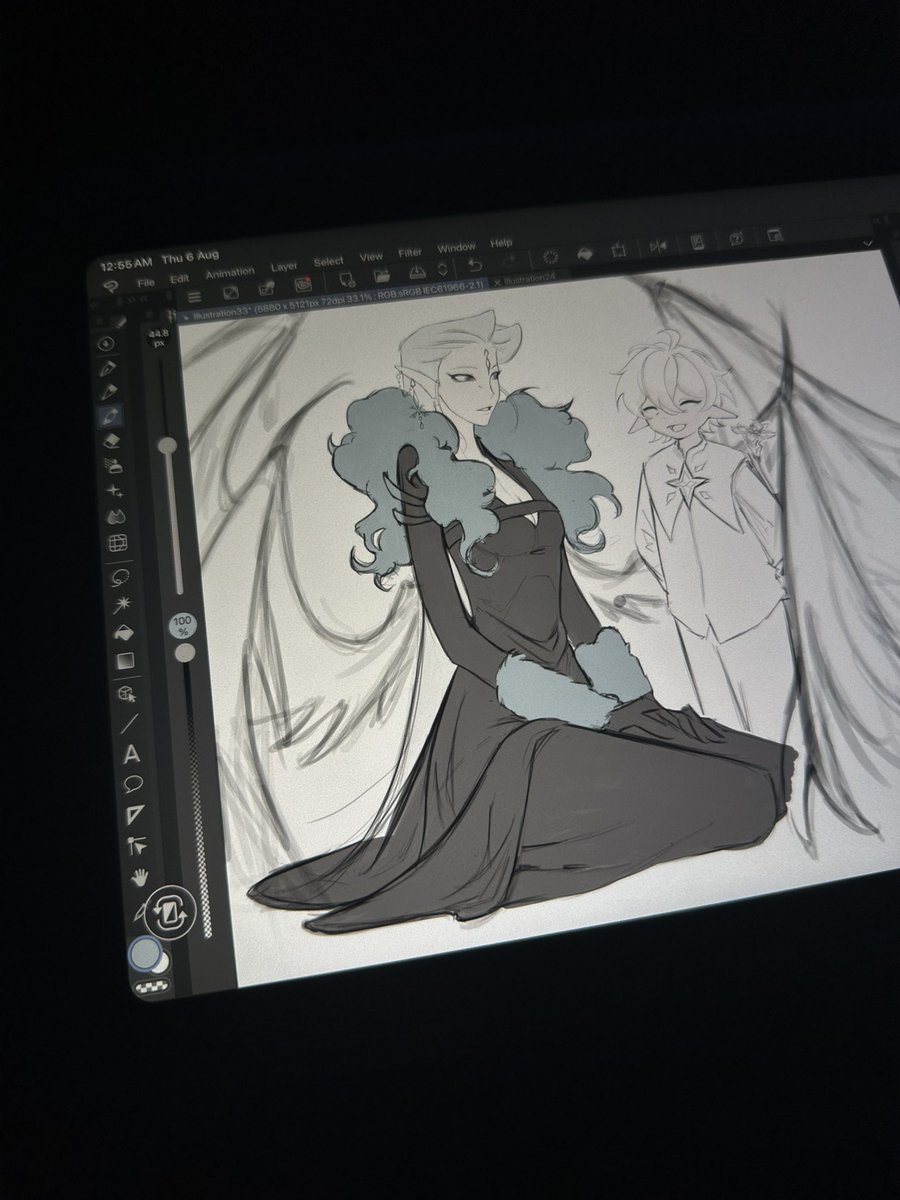Image resolution: width=900 pixels, height=1200 pixels.
Task: Select the Auto select magic wand
Action: point(122,605)
